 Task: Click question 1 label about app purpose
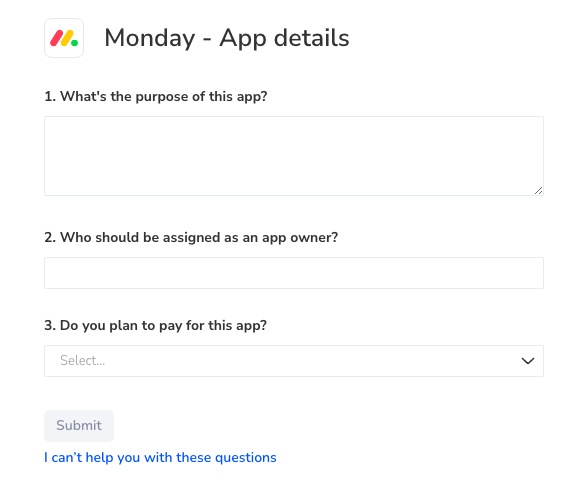coord(155,97)
